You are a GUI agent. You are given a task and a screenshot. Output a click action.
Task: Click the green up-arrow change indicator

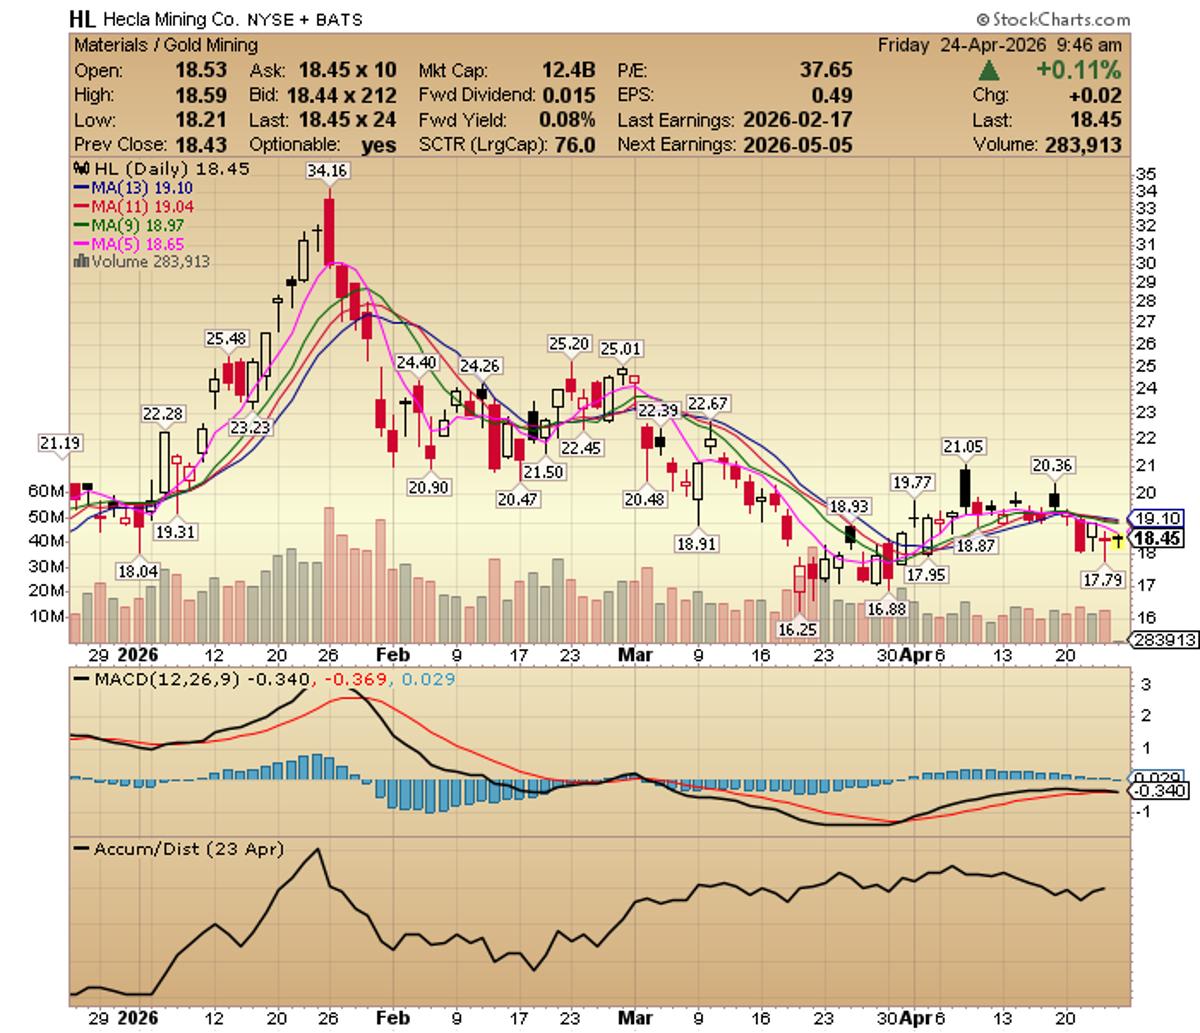pos(989,71)
